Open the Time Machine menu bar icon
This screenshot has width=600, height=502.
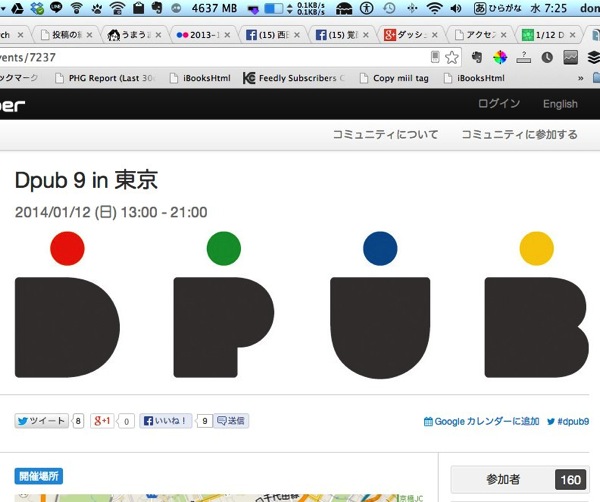click(389, 8)
